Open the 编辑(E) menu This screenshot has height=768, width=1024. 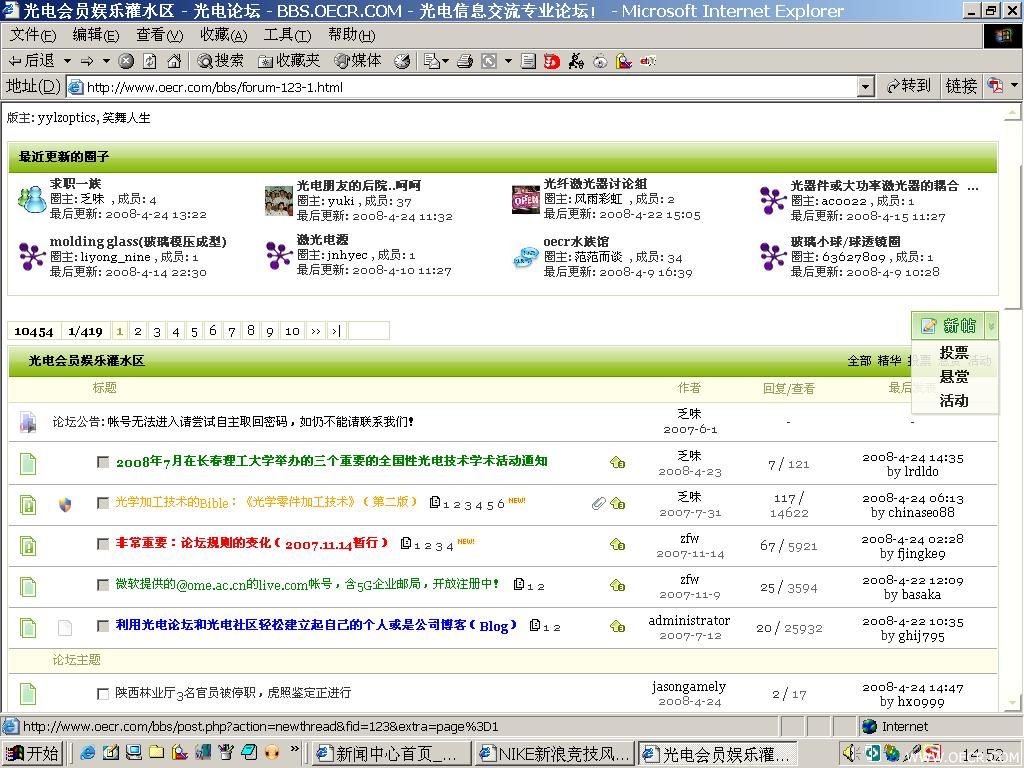click(95, 35)
